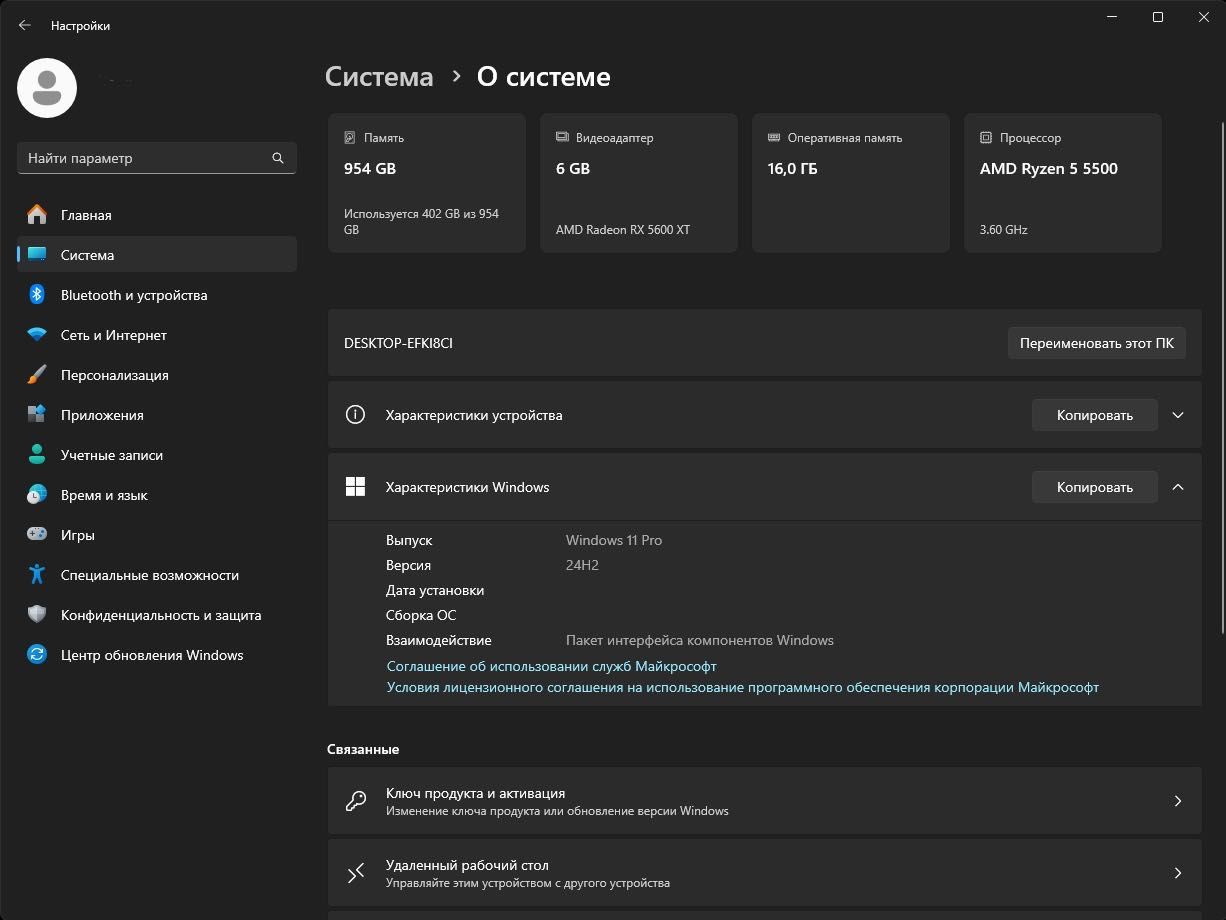Expand the Характеристики устройства section chevron
Screen dimensions: 1226x920
[x=1178, y=415]
